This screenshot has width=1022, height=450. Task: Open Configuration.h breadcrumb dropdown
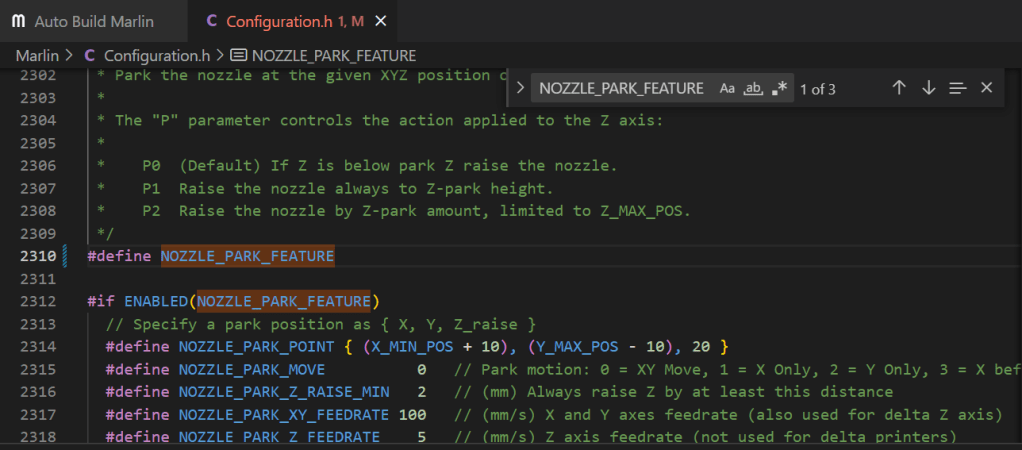point(156,55)
